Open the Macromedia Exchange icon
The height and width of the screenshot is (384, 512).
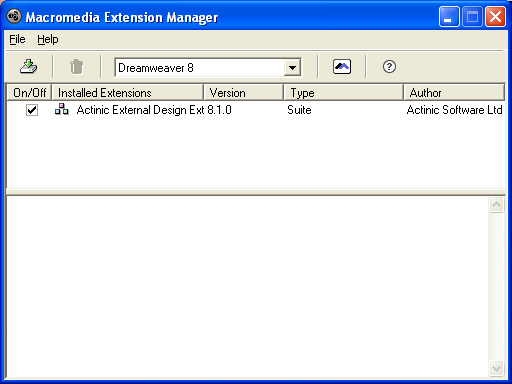click(x=342, y=66)
